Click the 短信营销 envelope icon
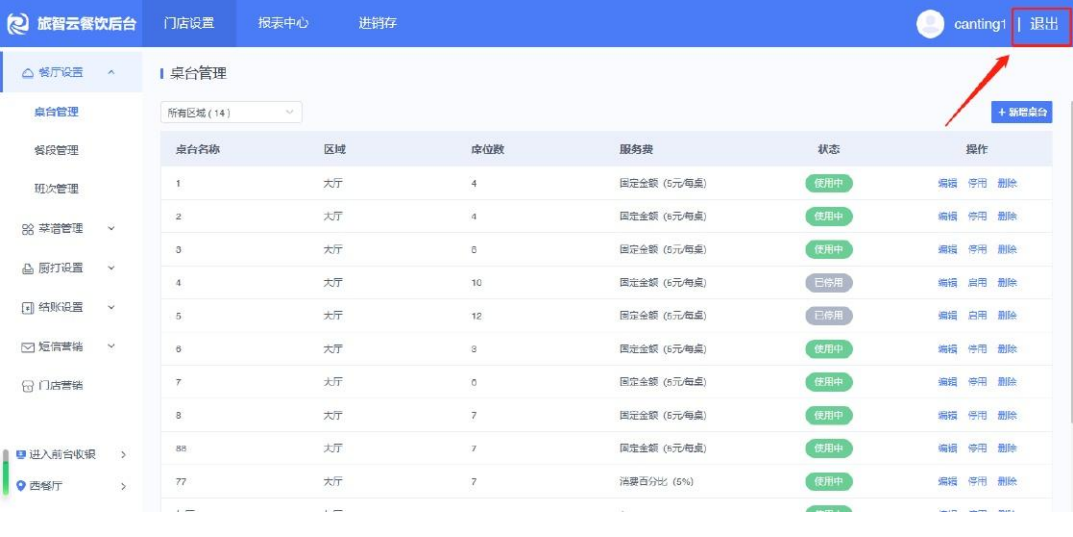 [27, 348]
